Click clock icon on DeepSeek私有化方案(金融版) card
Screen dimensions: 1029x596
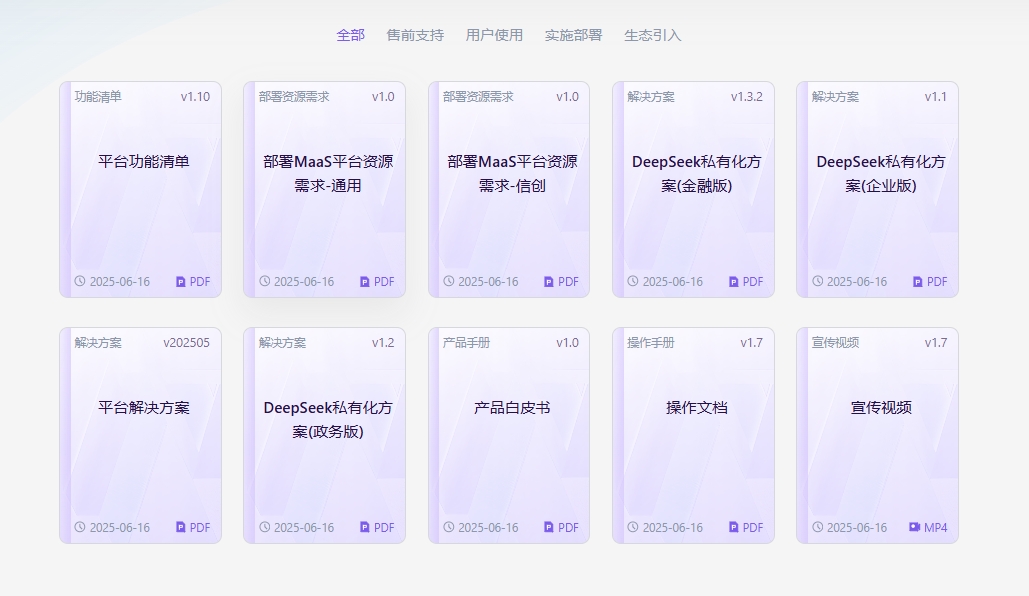coord(633,281)
